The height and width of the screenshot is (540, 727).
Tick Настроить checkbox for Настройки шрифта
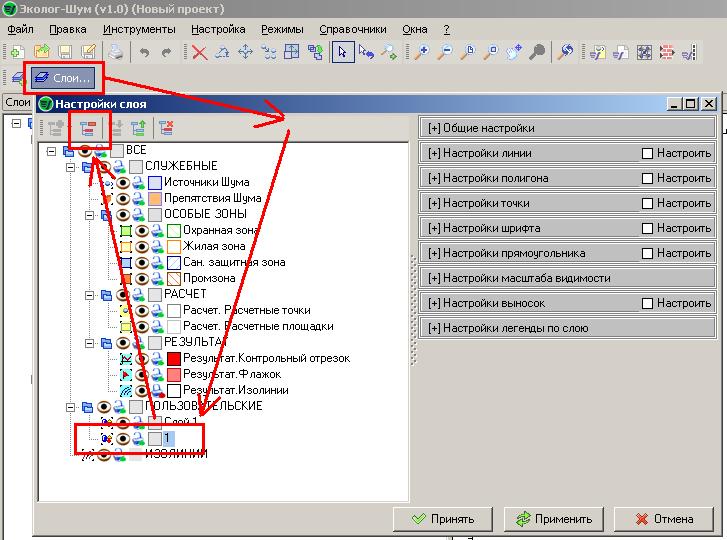(x=648, y=228)
